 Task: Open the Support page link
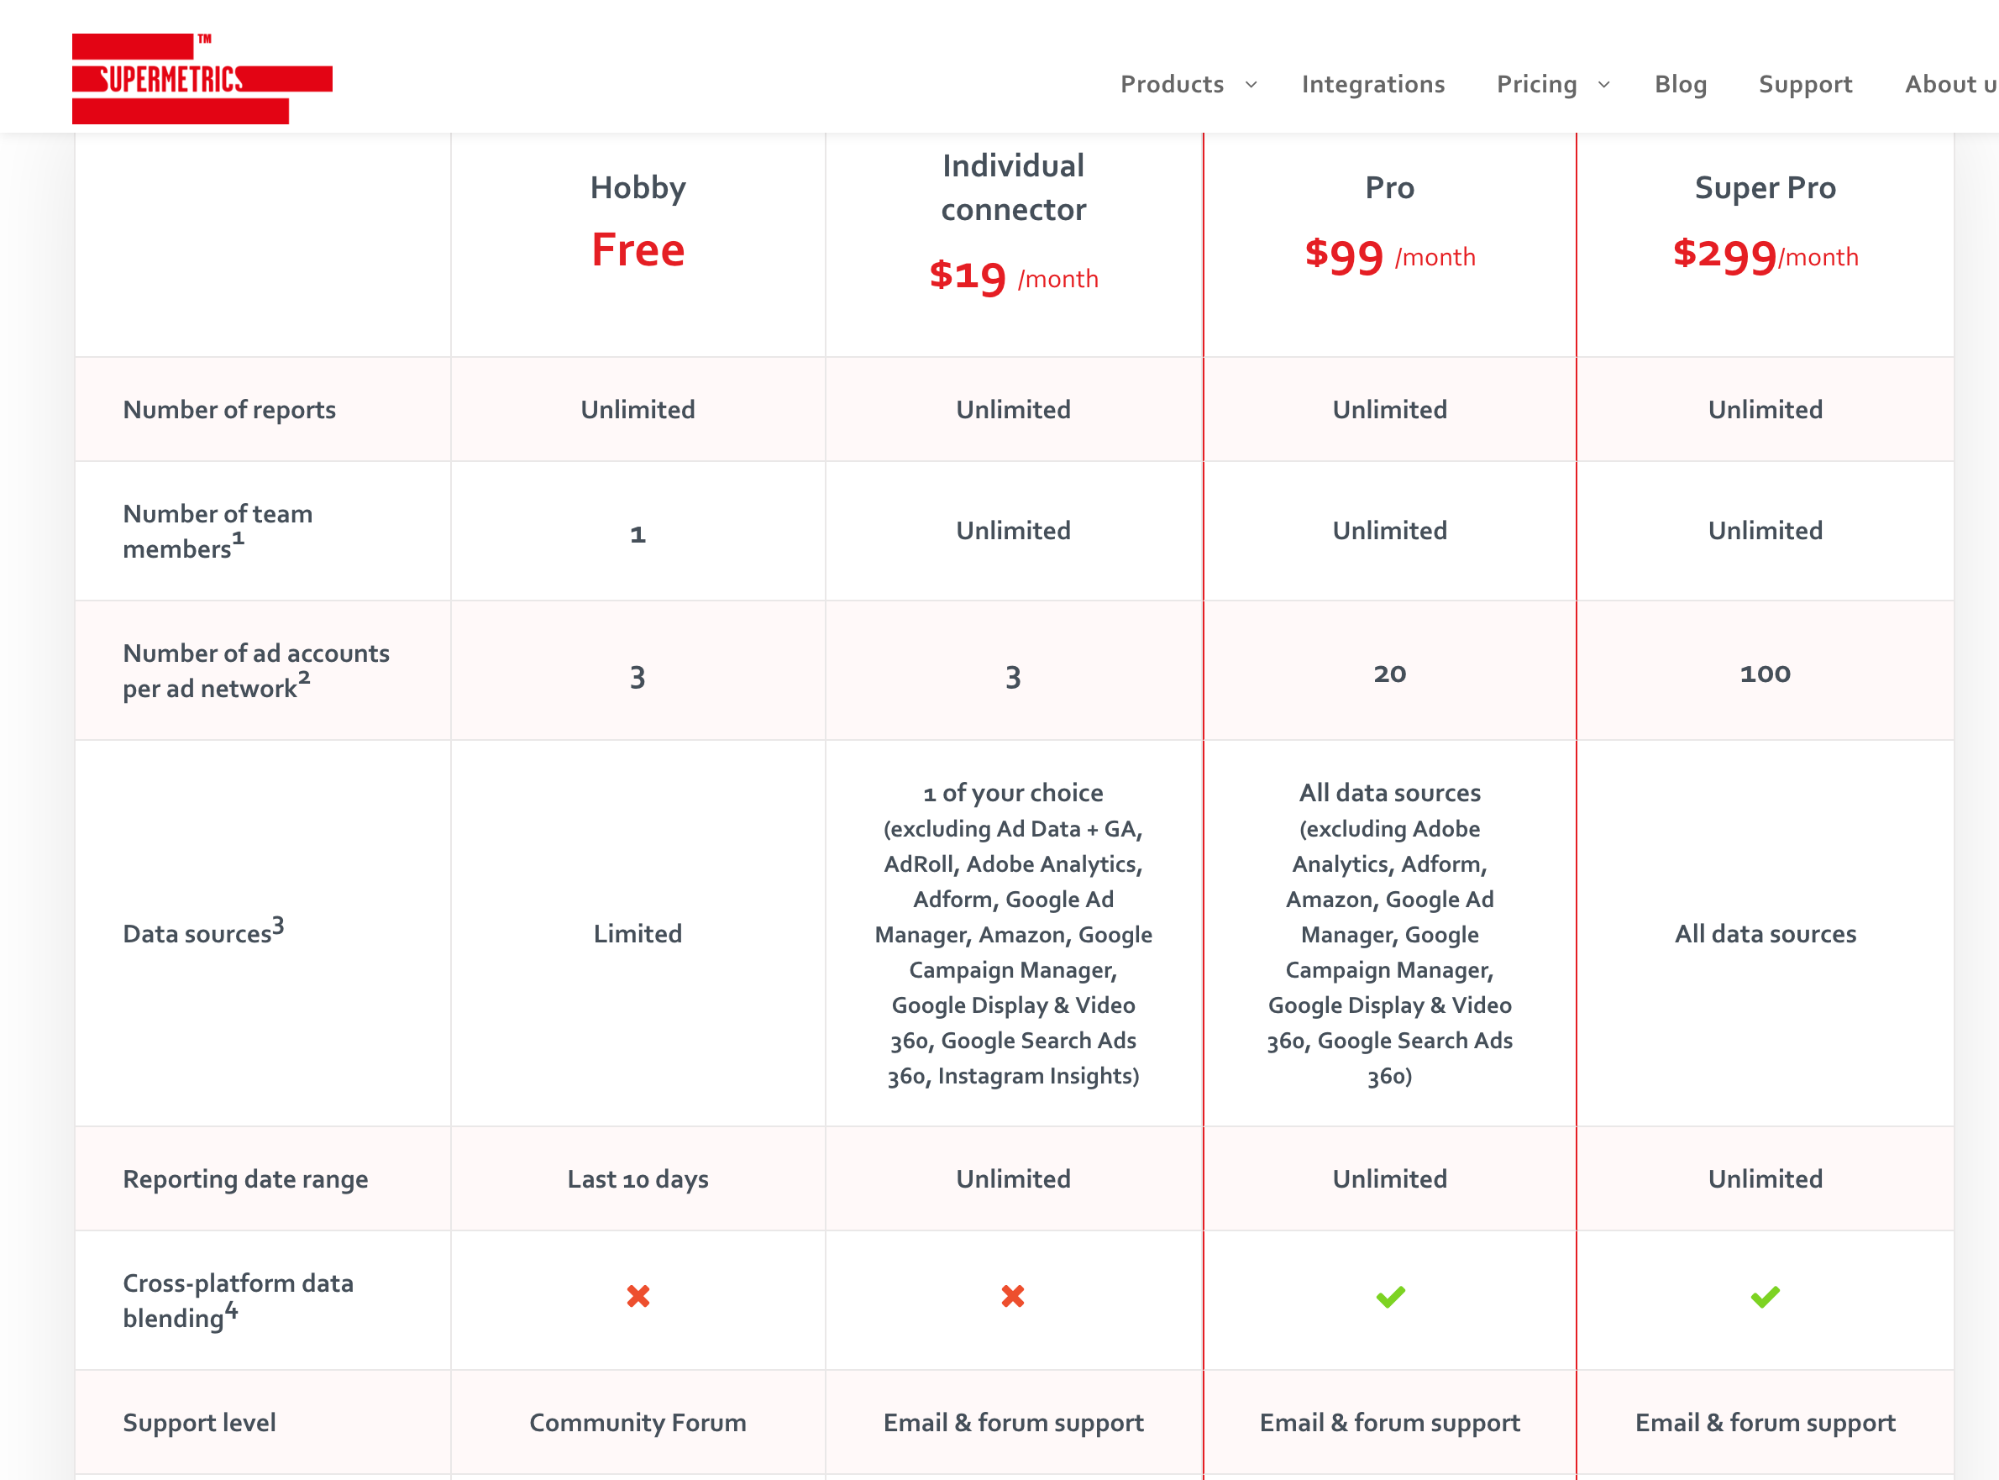coord(1805,84)
